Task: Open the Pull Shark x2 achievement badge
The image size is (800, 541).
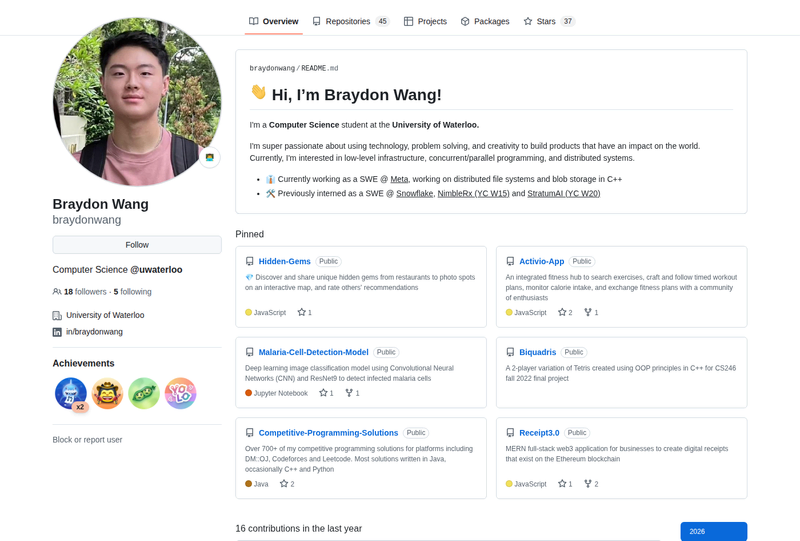Action: point(71,394)
